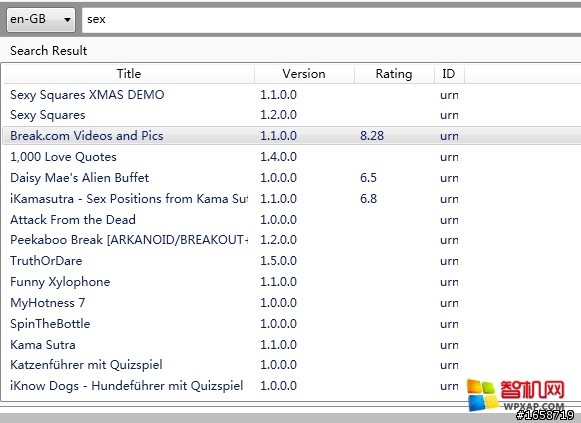Select row 'Katzenführer mit Quizspiel'
The image size is (581, 423).
pyautogui.click(x=292, y=365)
